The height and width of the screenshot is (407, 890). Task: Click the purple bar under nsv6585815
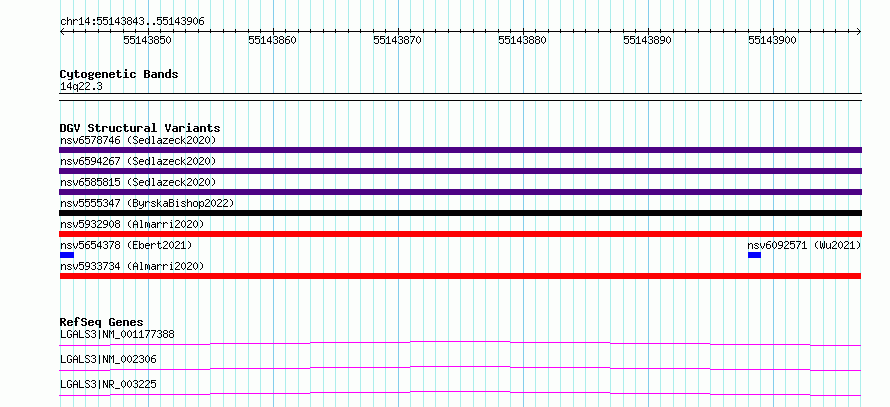pos(460,192)
